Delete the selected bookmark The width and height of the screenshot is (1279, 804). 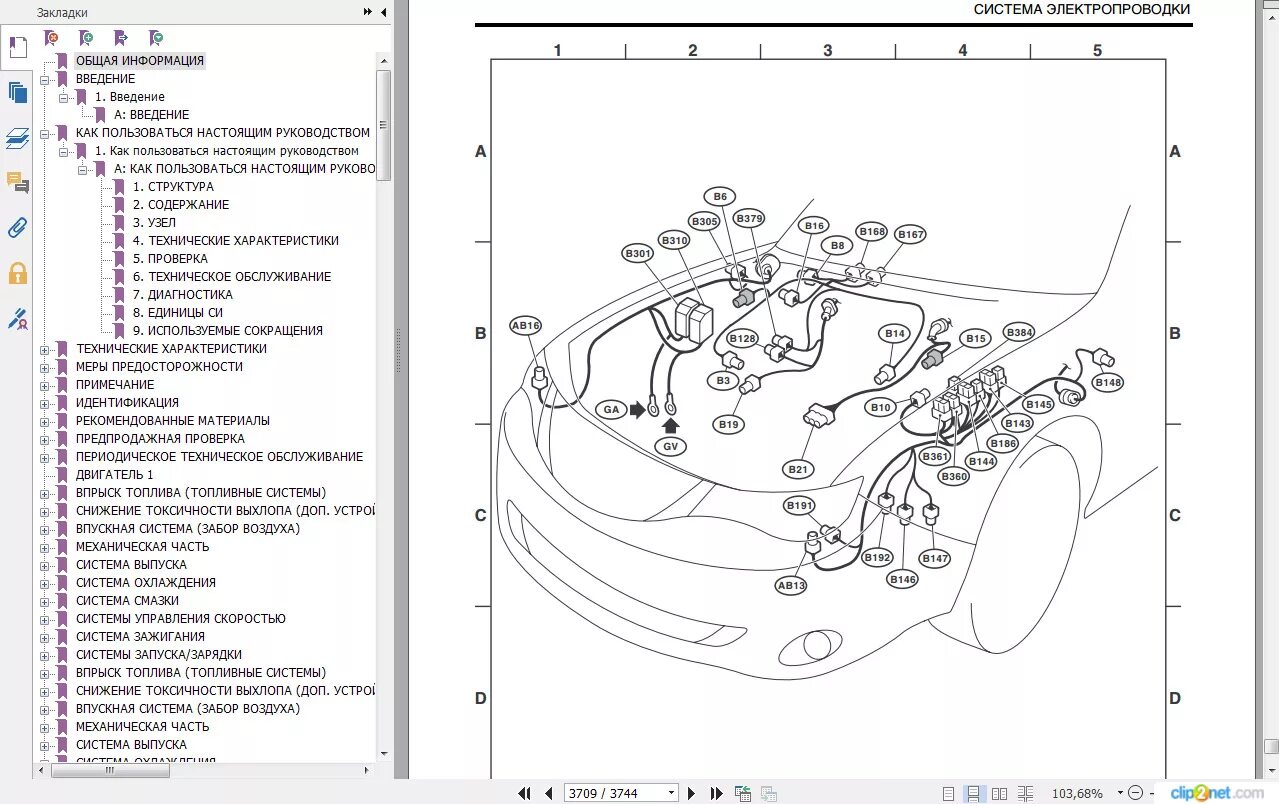click(x=50, y=37)
